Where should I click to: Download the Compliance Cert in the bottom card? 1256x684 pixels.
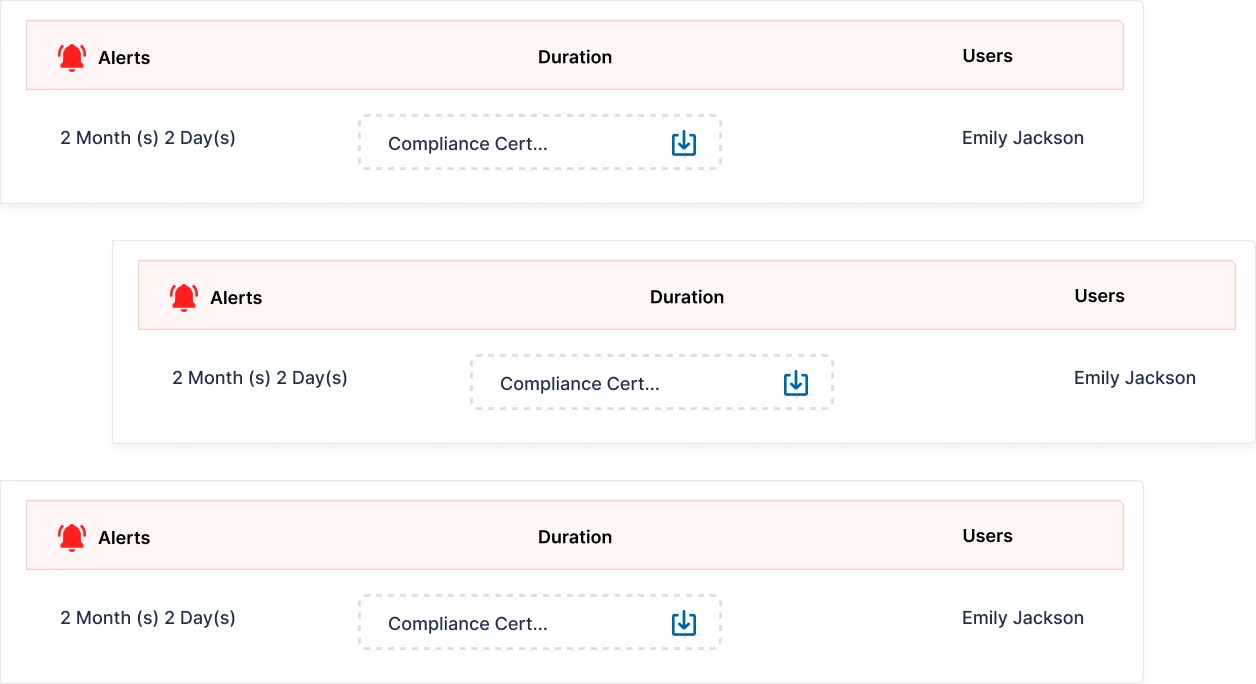pyautogui.click(x=683, y=623)
